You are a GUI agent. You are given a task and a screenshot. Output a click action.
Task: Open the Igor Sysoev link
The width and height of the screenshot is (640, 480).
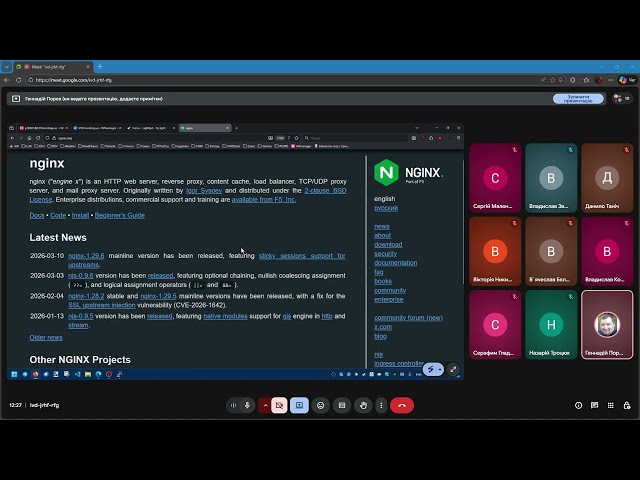204,191
